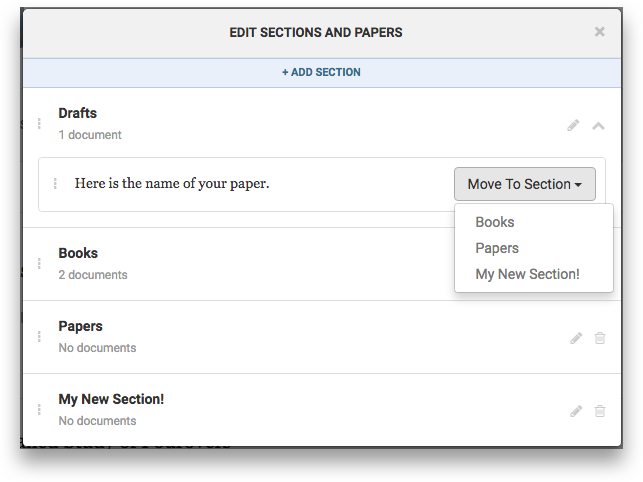The width and height of the screenshot is (643, 482).
Task: Click the pencil edit icon for Drafts
Action: (573, 126)
